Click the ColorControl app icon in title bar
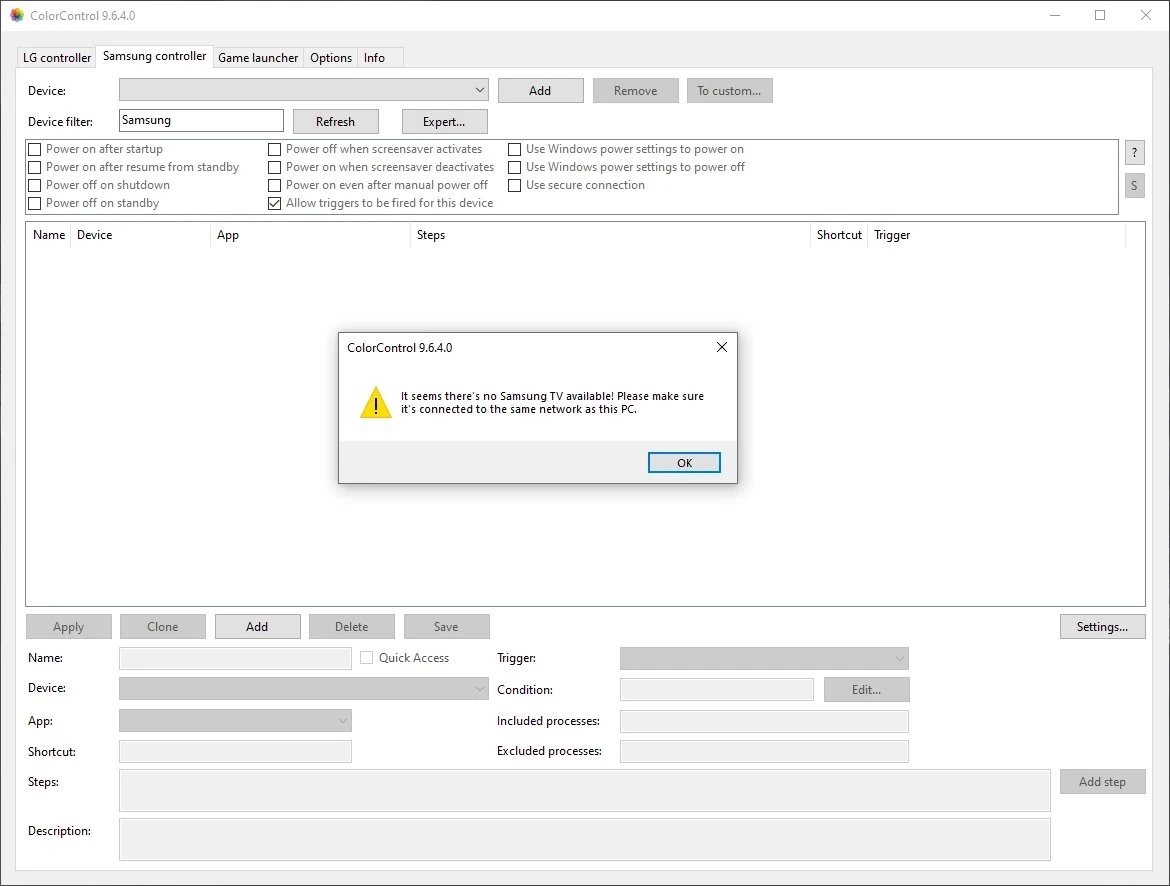The width and height of the screenshot is (1170, 886). coord(16,15)
